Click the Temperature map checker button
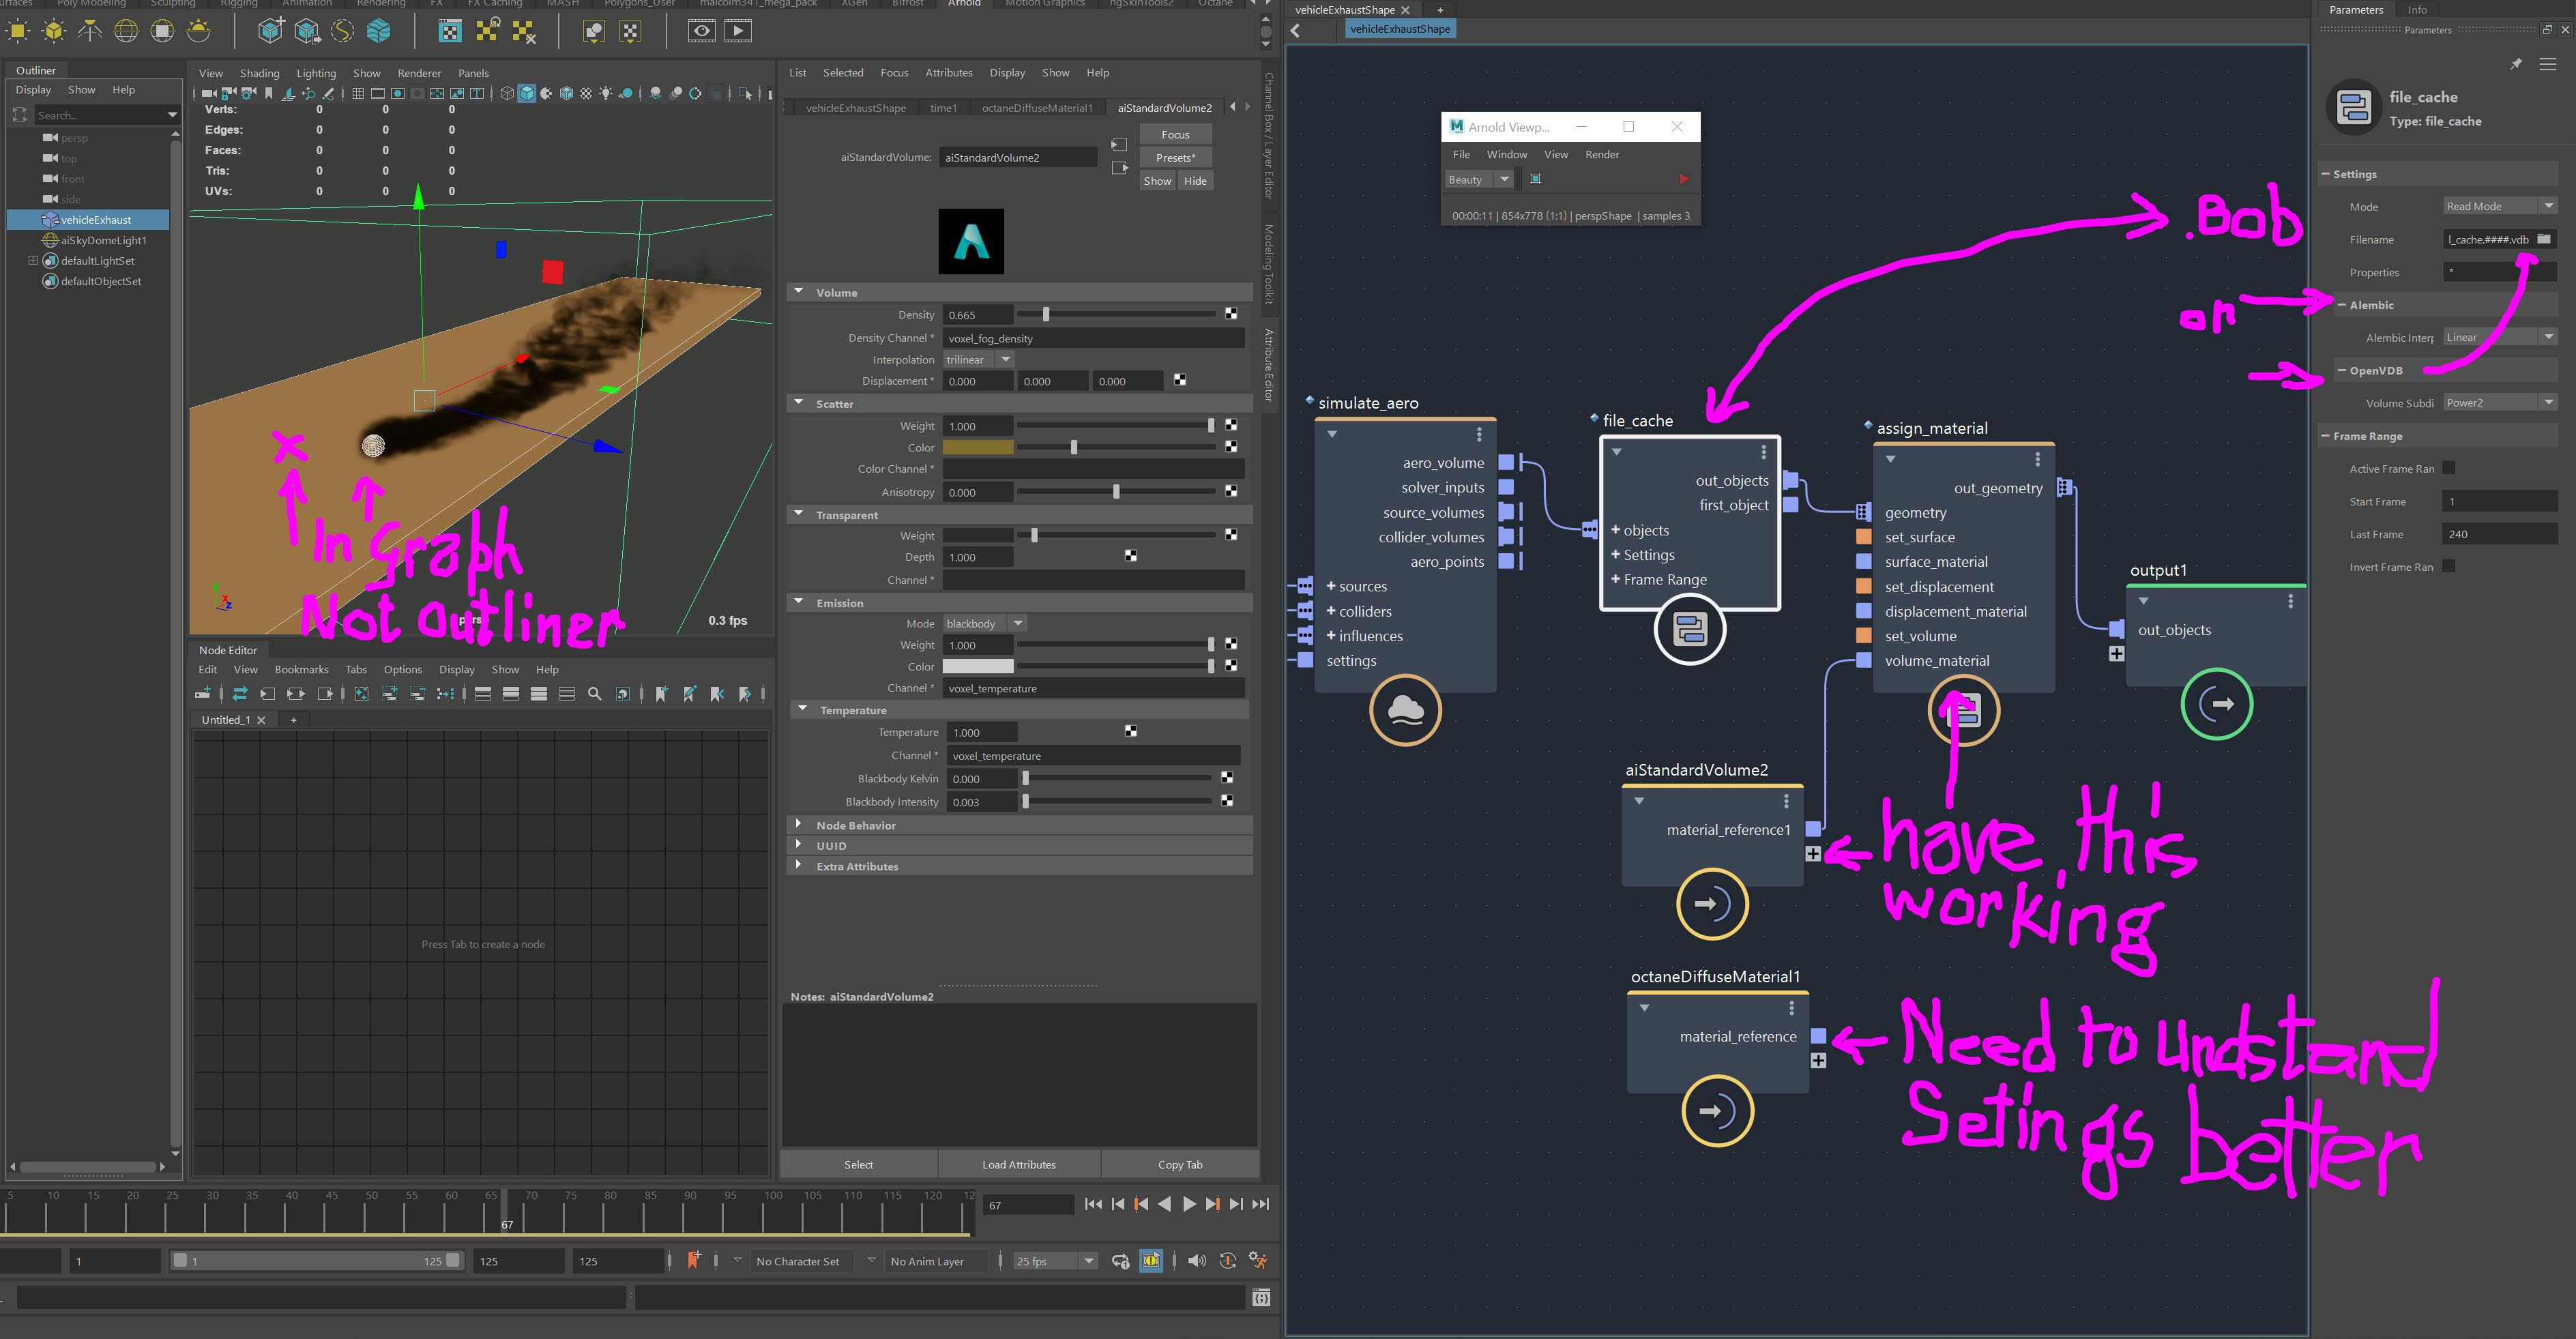This screenshot has width=2576, height=1339. pyautogui.click(x=1130, y=731)
